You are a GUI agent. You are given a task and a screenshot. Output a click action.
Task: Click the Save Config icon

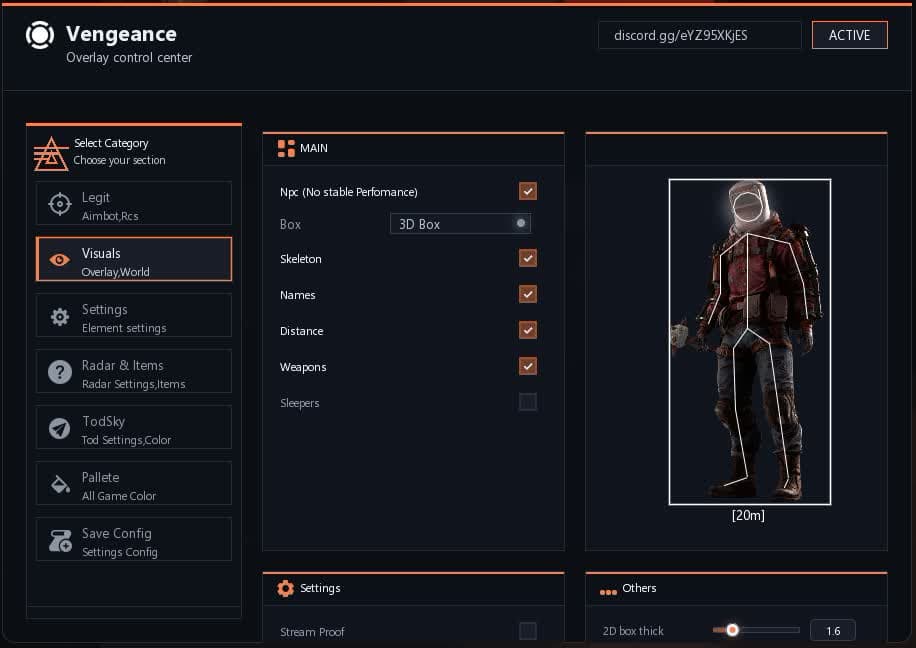60,541
